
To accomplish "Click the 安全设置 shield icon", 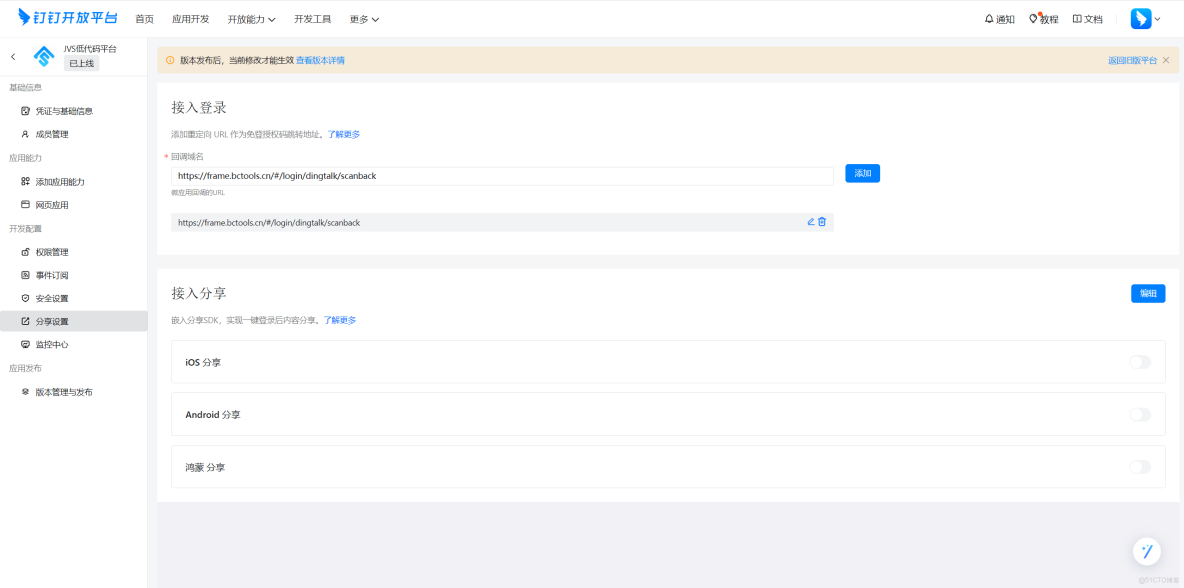I will (25, 298).
